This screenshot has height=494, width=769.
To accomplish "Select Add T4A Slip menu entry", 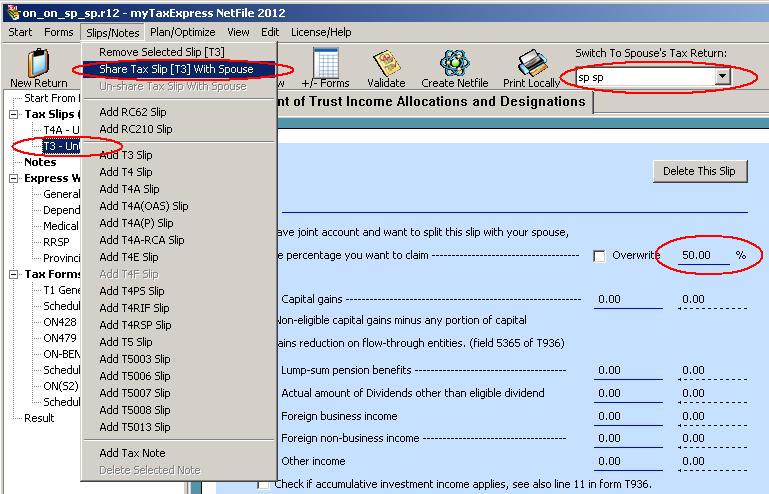I will 179,189.
